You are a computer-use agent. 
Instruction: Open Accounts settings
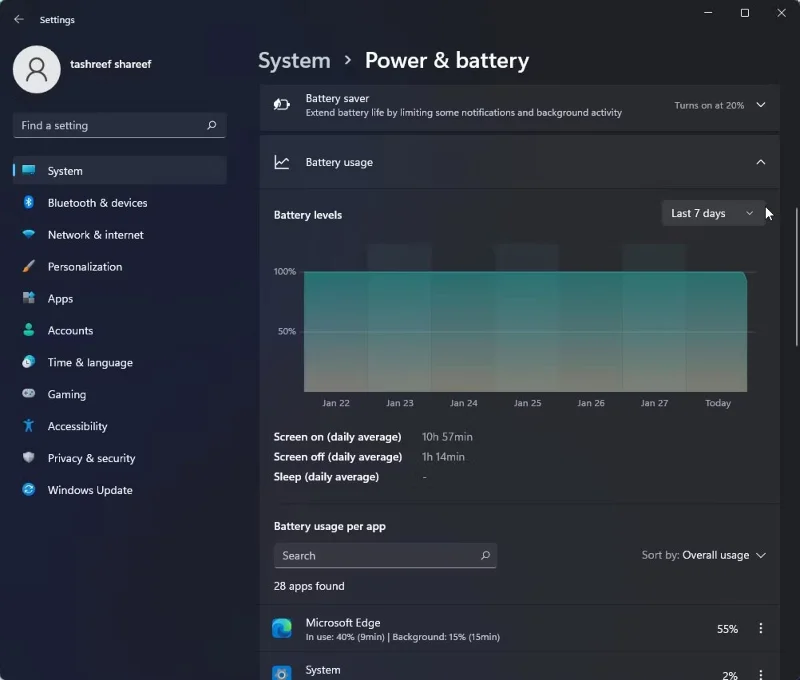point(71,330)
